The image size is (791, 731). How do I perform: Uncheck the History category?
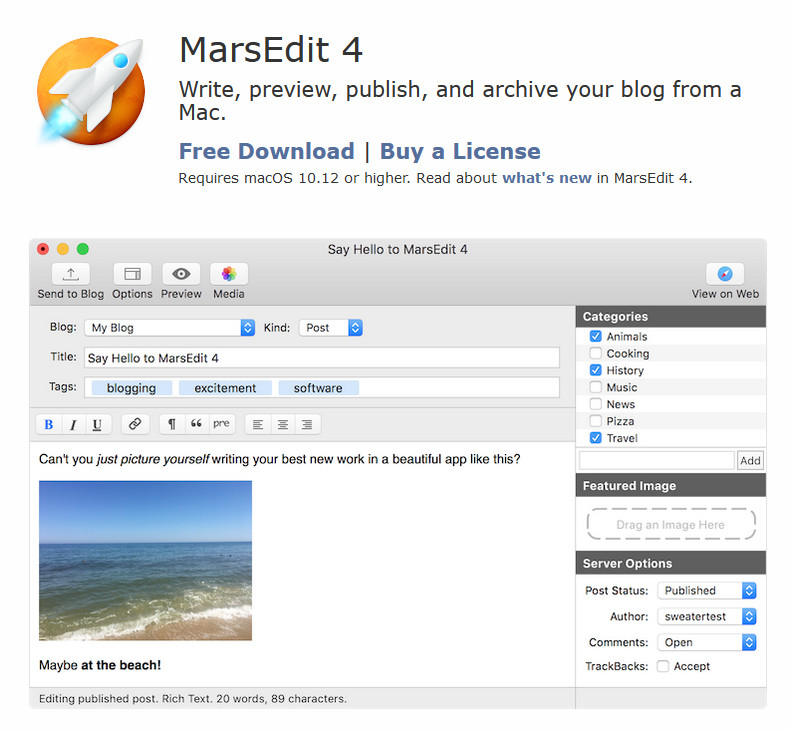(596, 370)
